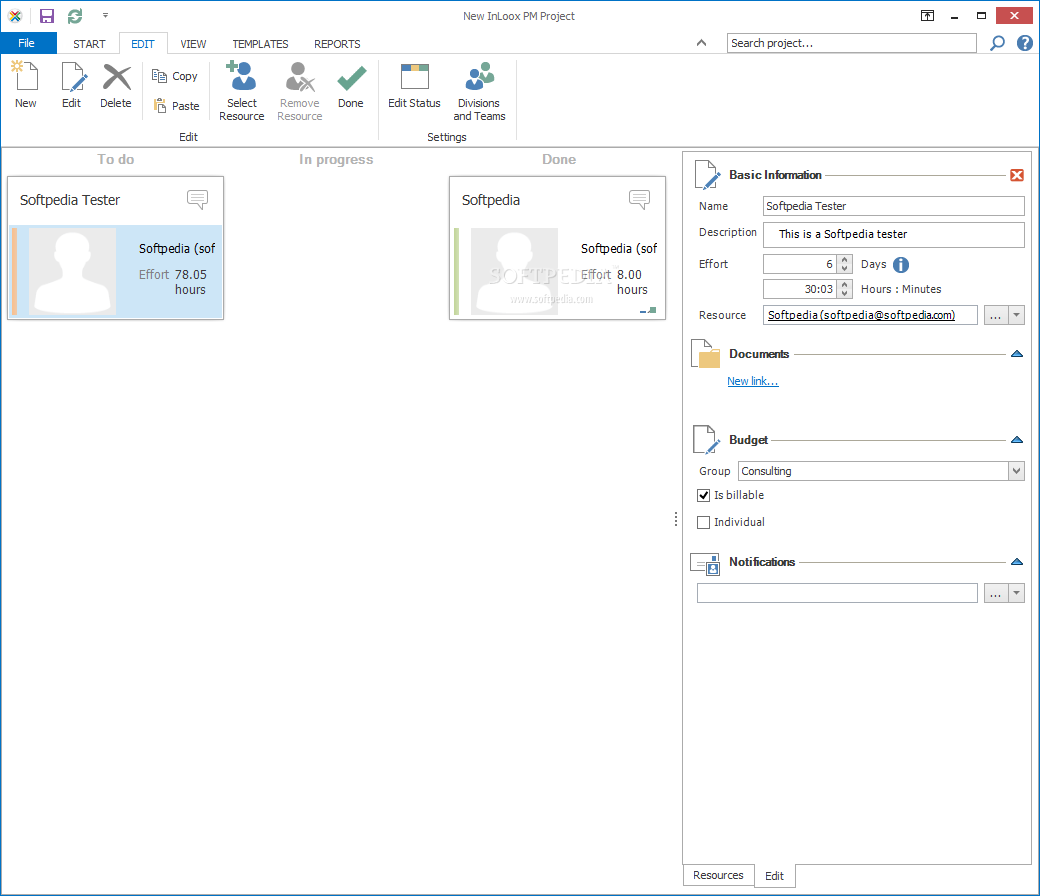This screenshot has height=896, width=1040.
Task: Click the Save icon in title bar
Action: 46,16
